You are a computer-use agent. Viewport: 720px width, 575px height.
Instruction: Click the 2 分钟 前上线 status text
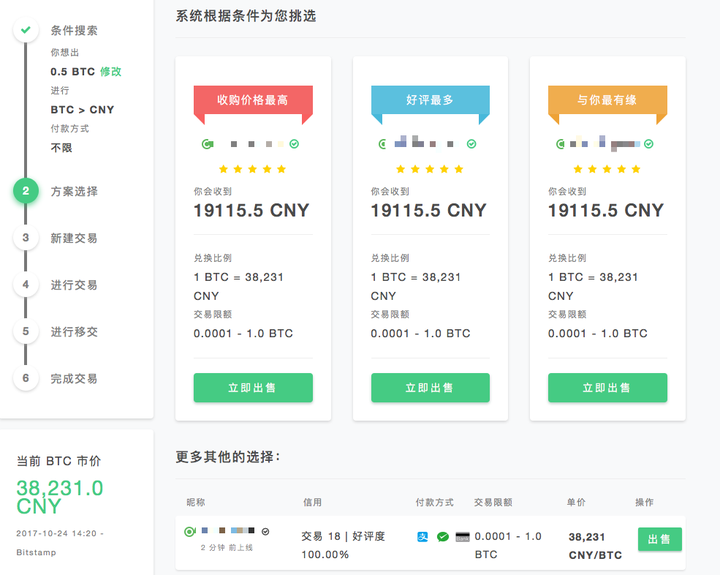pyautogui.click(x=226, y=547)
